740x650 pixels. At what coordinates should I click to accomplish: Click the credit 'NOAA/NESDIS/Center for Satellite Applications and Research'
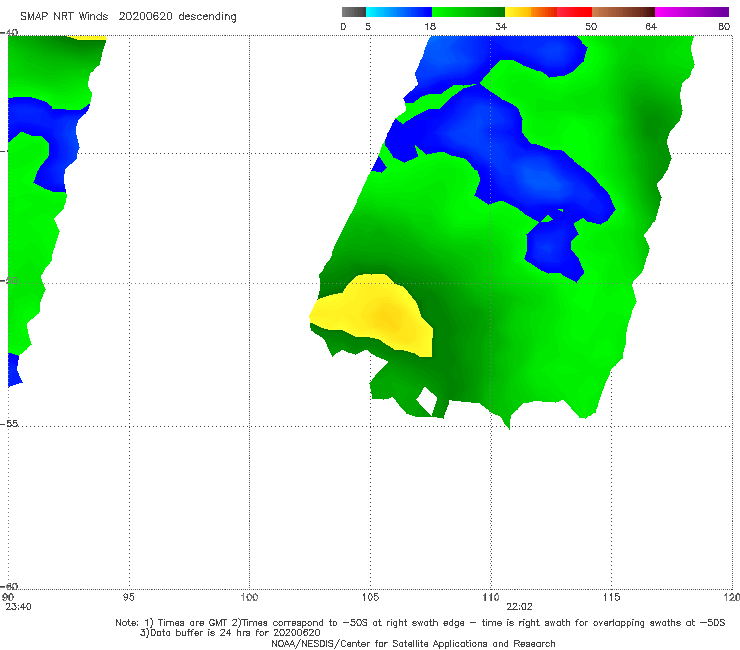[413, 643]
